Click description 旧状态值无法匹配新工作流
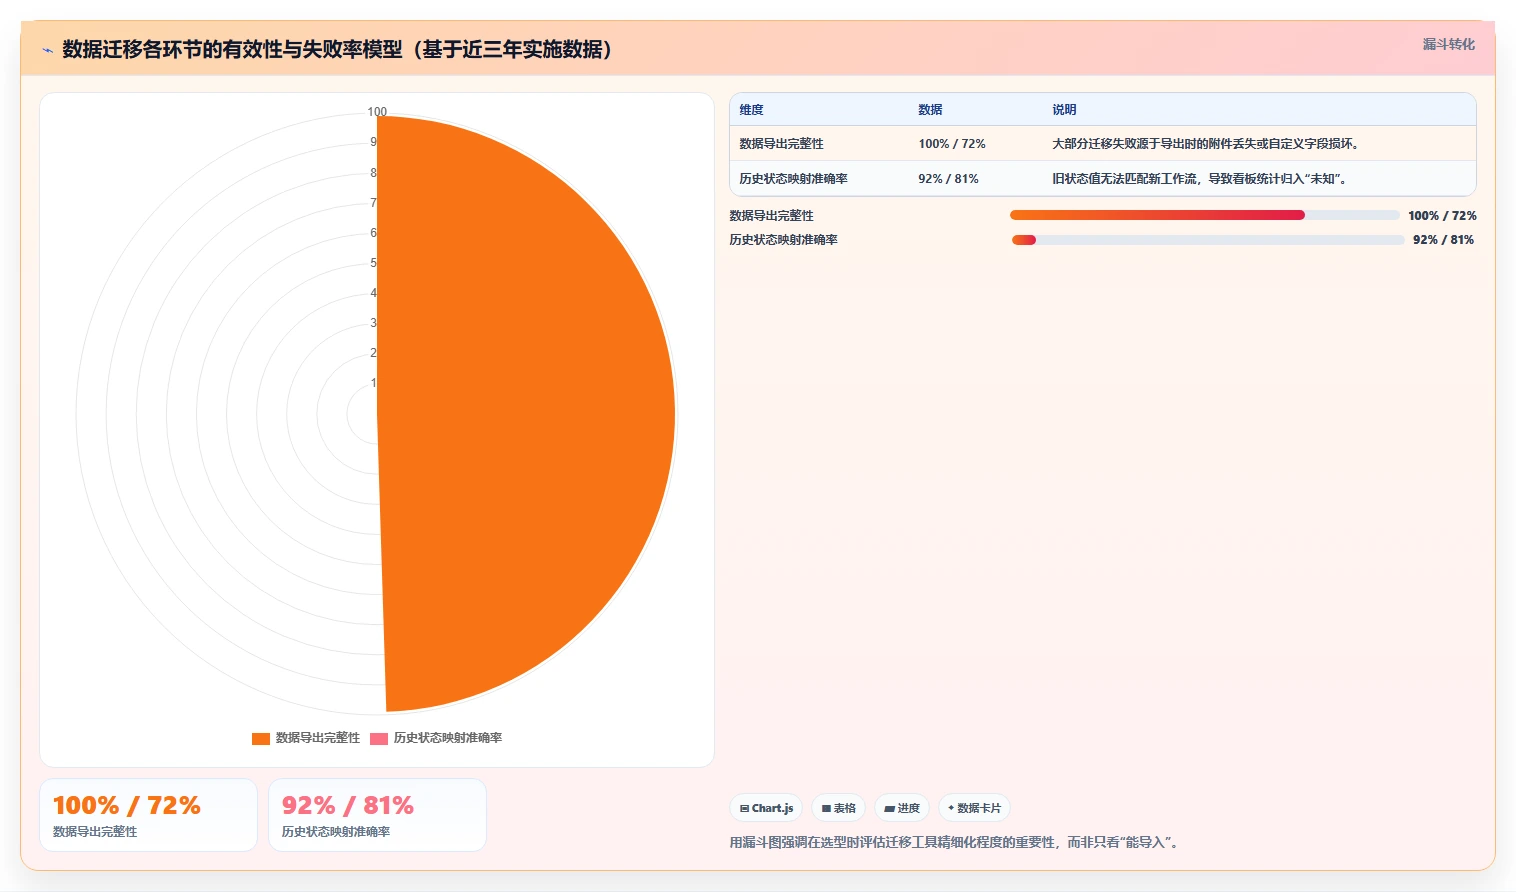This screenshot has width=1516, height=892. (x=1201, y=179)
